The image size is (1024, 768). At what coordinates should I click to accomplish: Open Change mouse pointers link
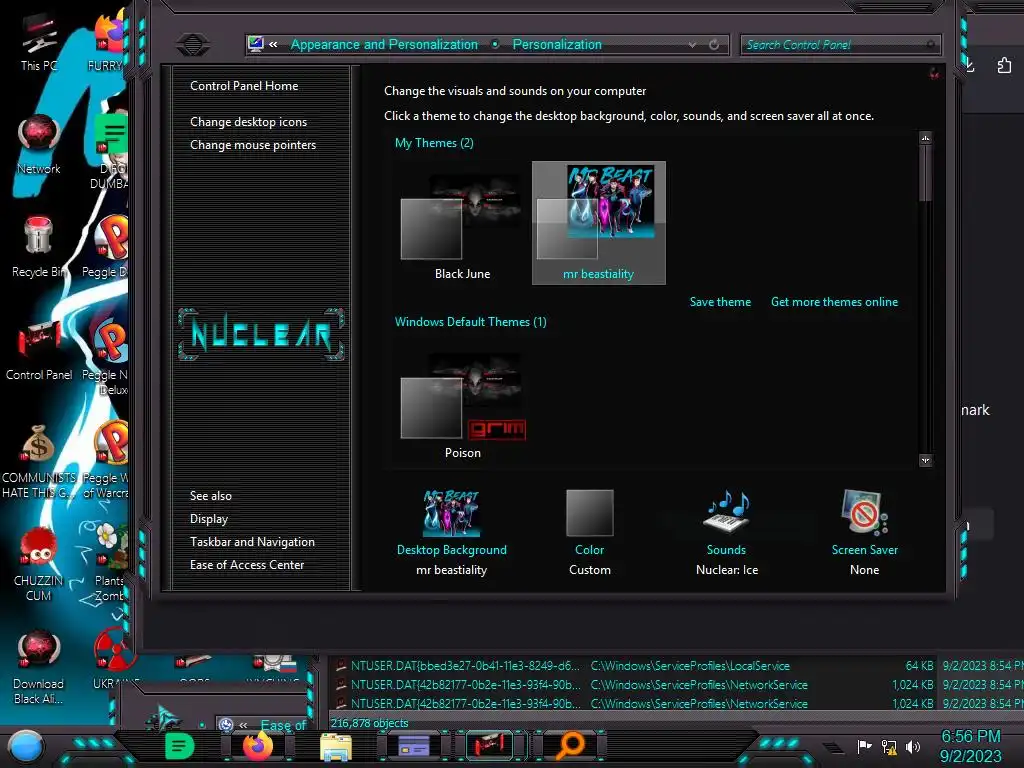[253, 145]
